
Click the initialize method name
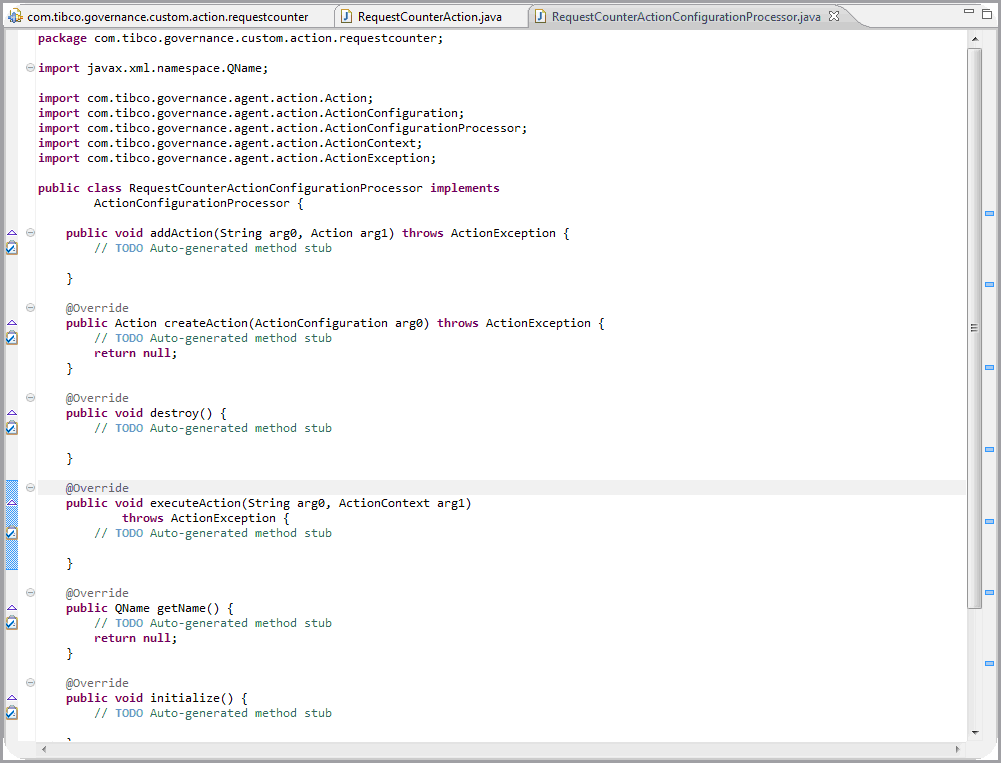pos(184,698)
